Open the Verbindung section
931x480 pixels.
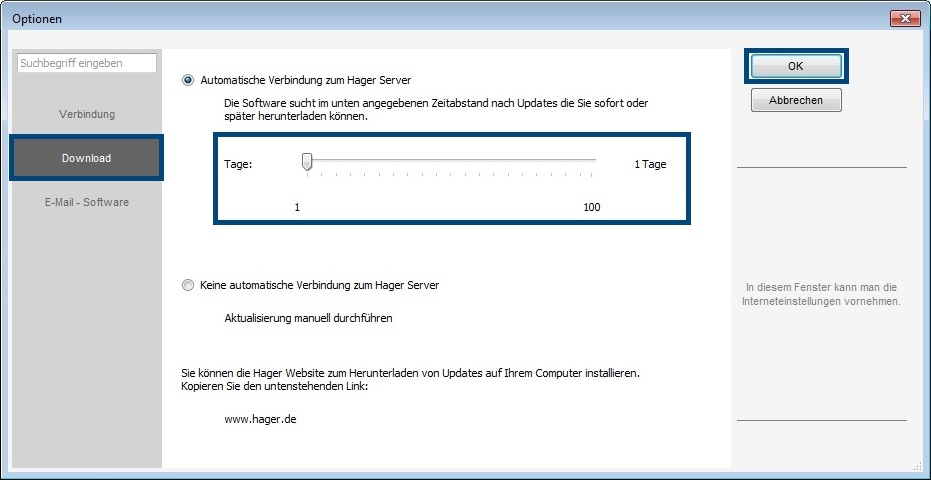click(87, 114)
